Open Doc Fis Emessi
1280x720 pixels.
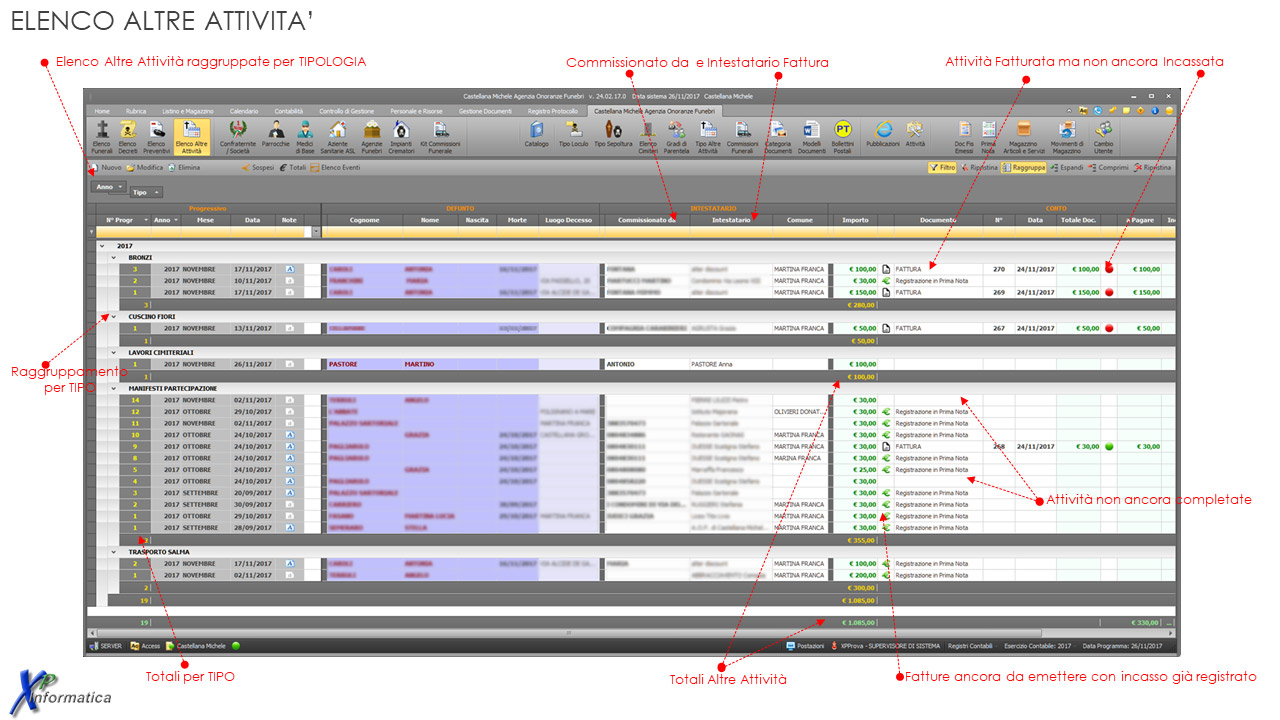point(964,137)
